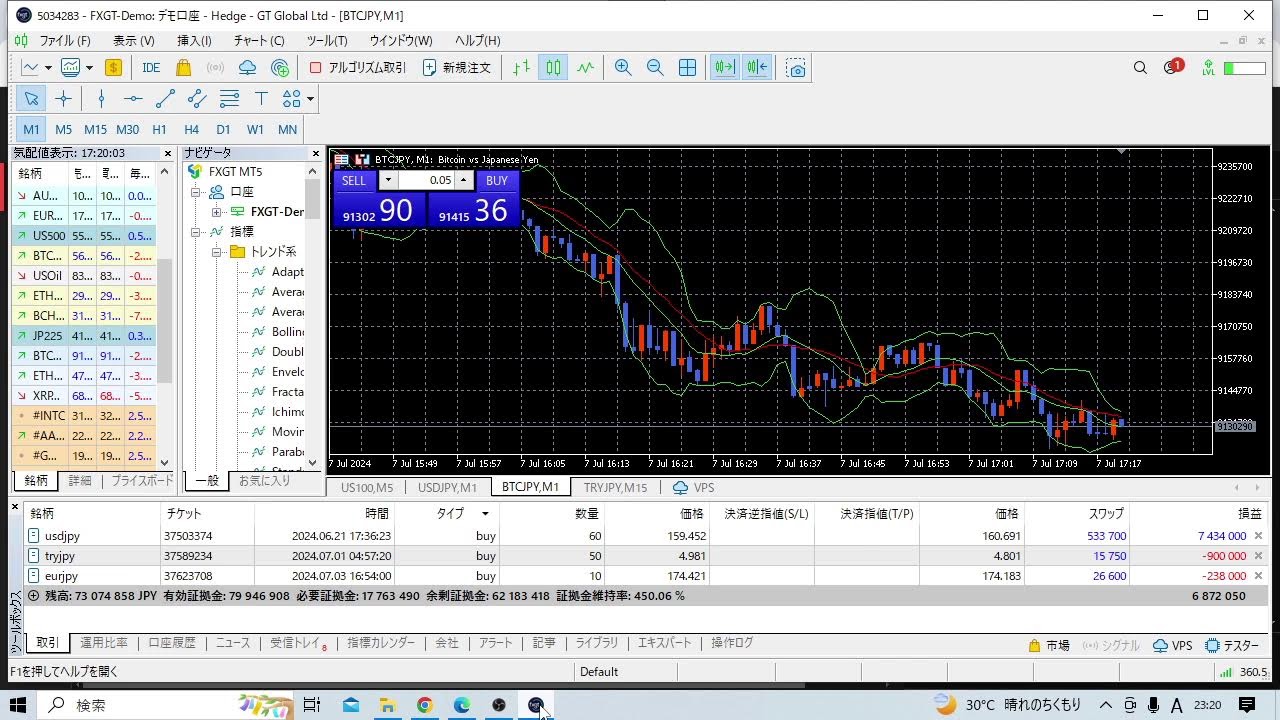
Task: Click the zoom in magnifier icon
Action: pos(623,68)
